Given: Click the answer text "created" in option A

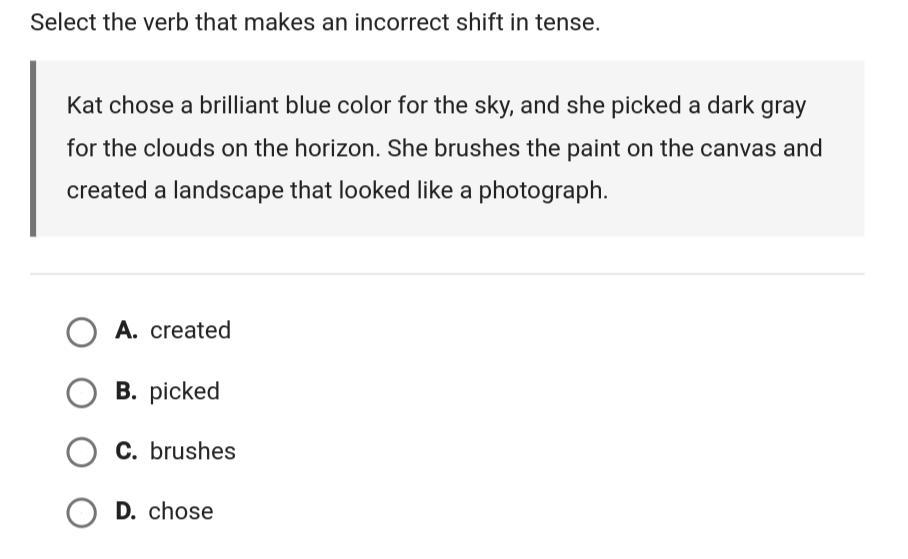Looking at the screenshot, I should click(190, 330).
